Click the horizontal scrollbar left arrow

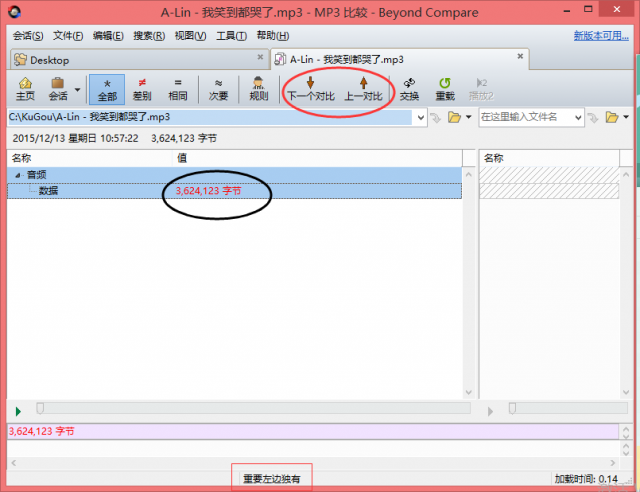(x=14, y=463)
